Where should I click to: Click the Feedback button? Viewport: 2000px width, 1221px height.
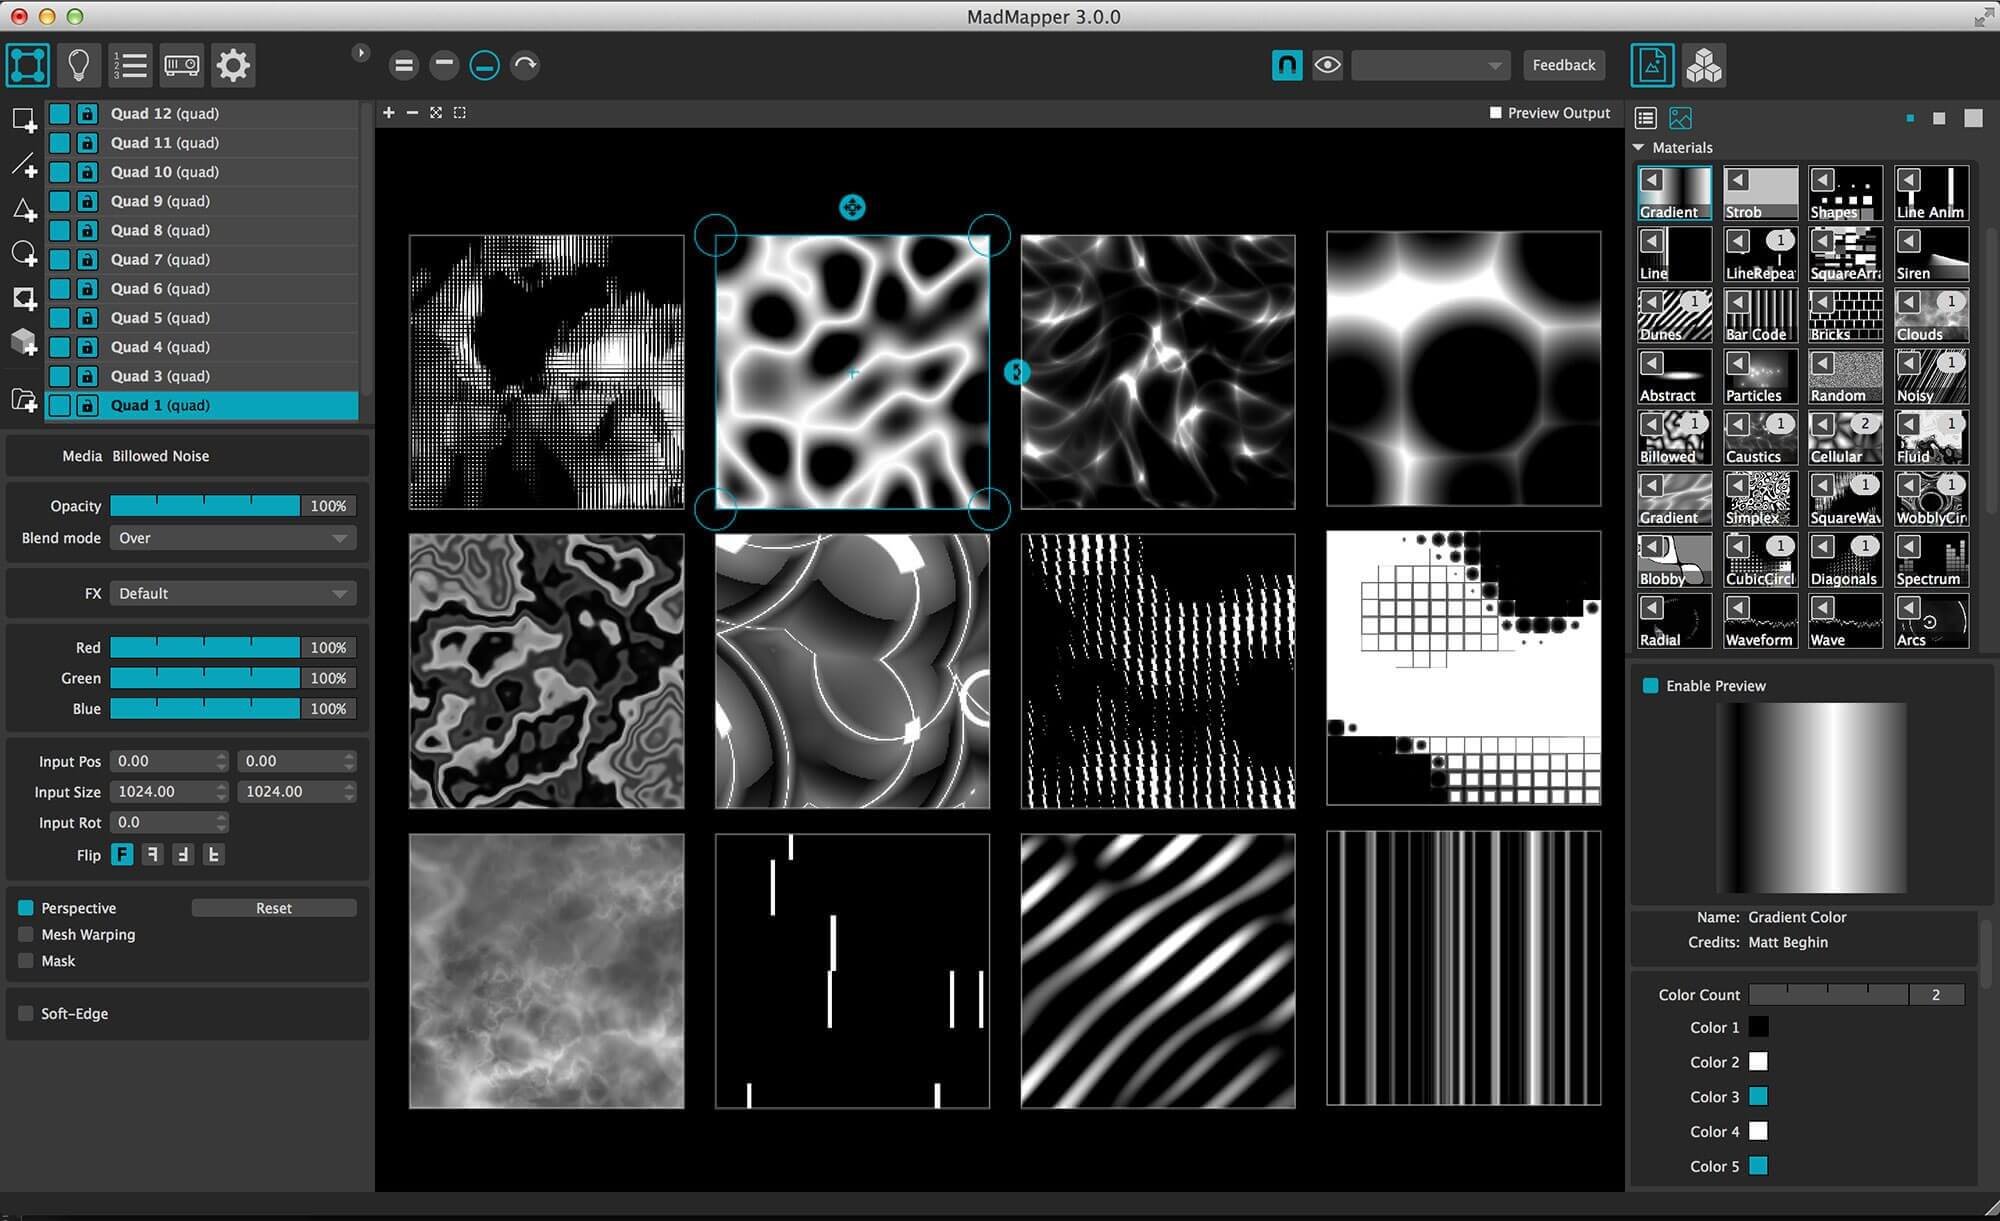(1564, 65)
